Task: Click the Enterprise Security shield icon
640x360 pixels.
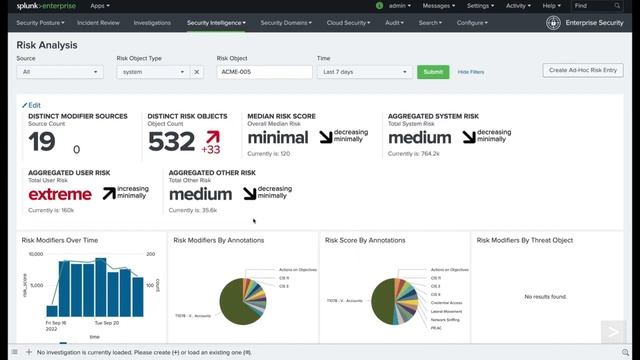Action: tap(553, 23)
